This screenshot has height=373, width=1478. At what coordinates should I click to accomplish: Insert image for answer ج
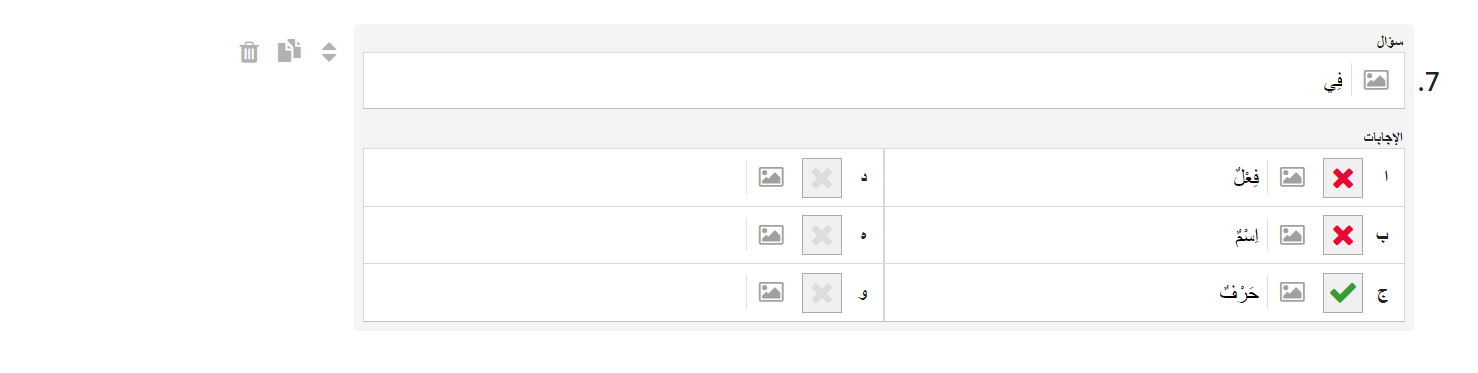[1293, 292]
